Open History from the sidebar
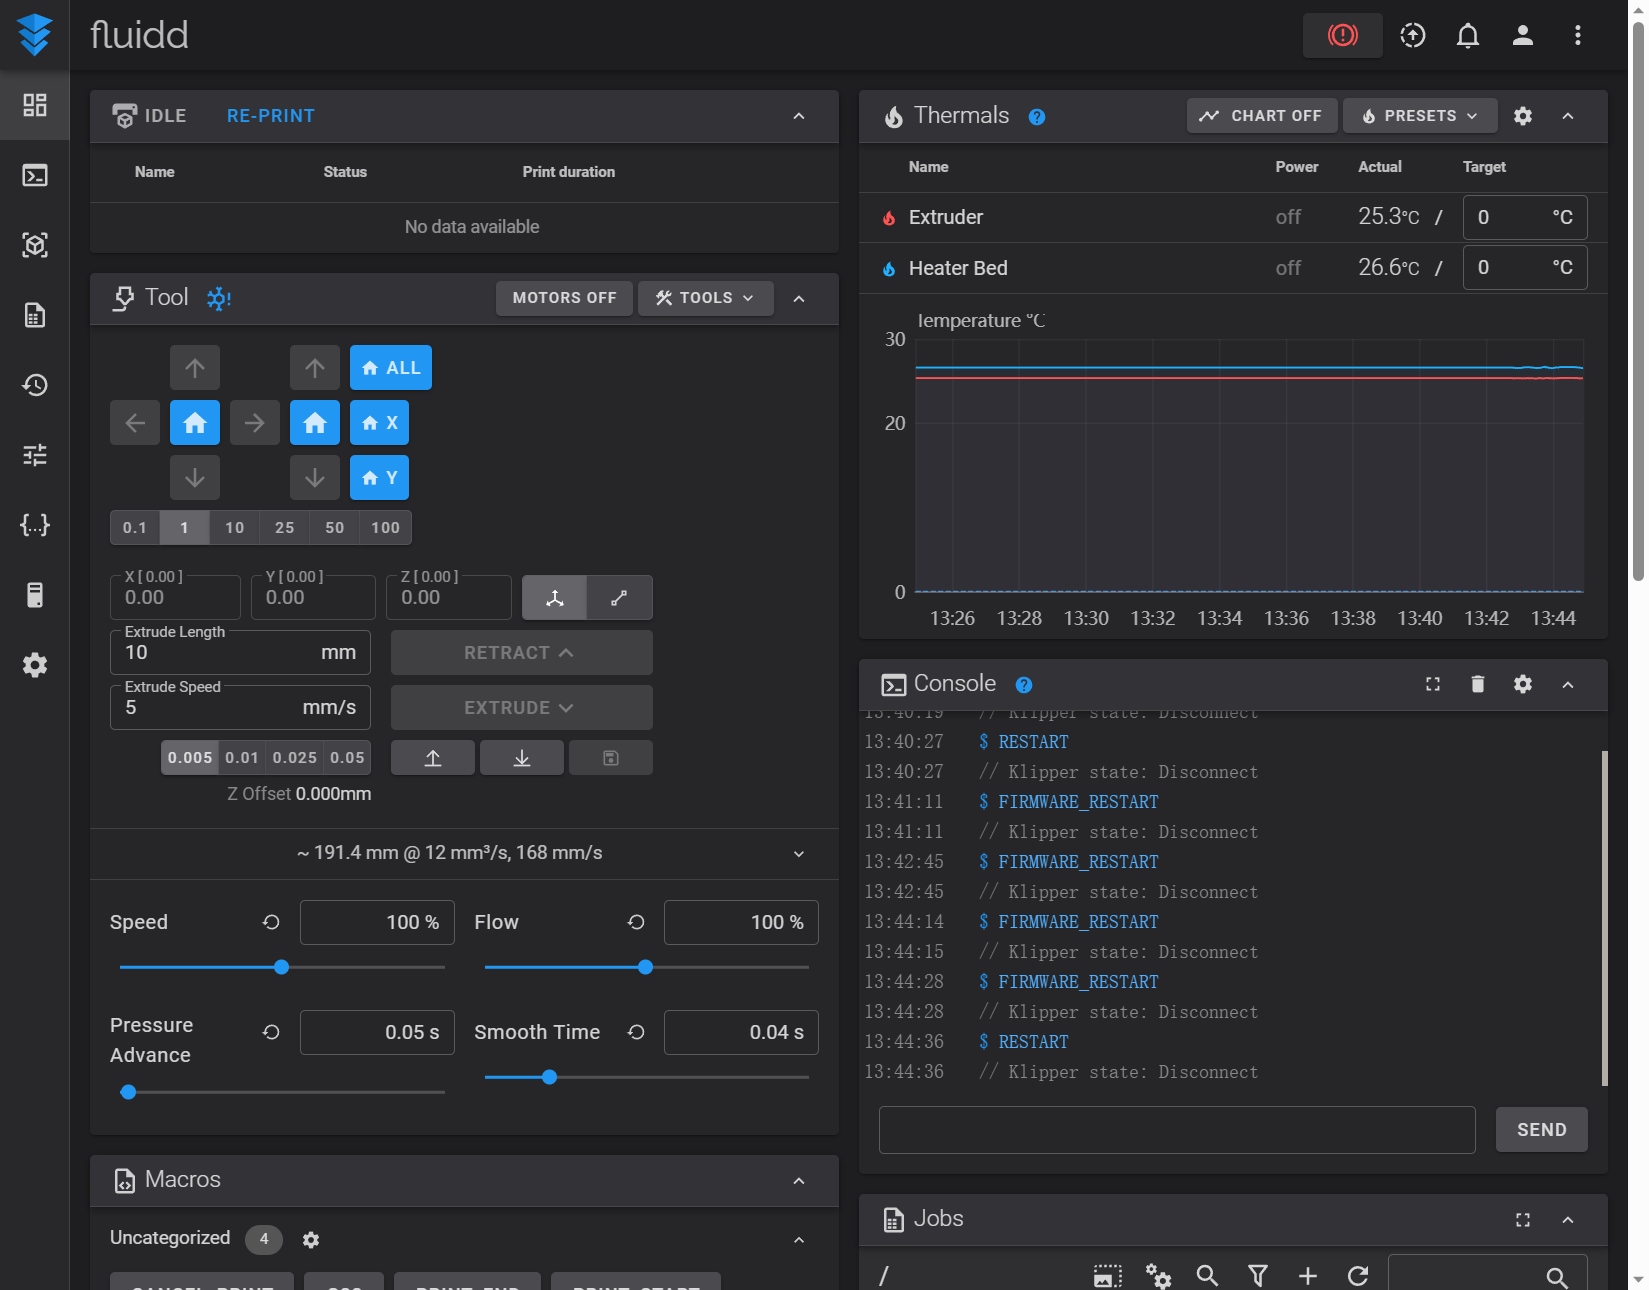 35,385
